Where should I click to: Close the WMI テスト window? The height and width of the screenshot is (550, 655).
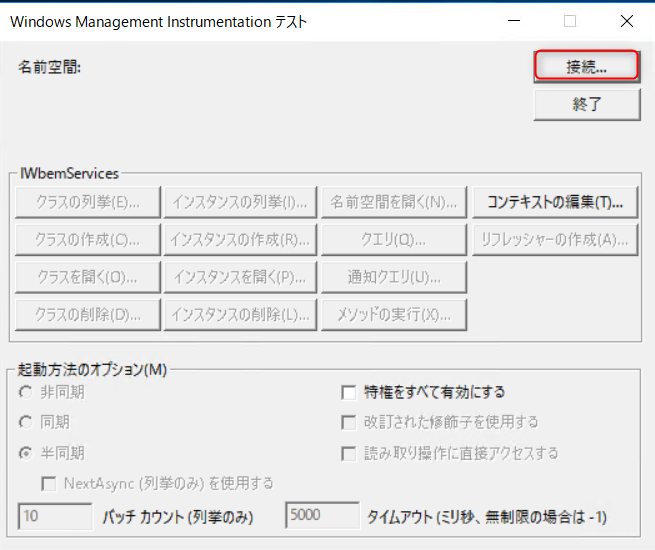626,21
